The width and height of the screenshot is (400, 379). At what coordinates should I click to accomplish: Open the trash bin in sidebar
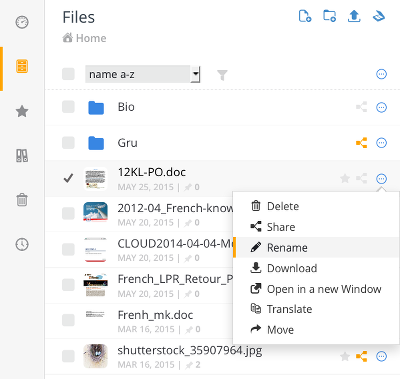point(22,200)
